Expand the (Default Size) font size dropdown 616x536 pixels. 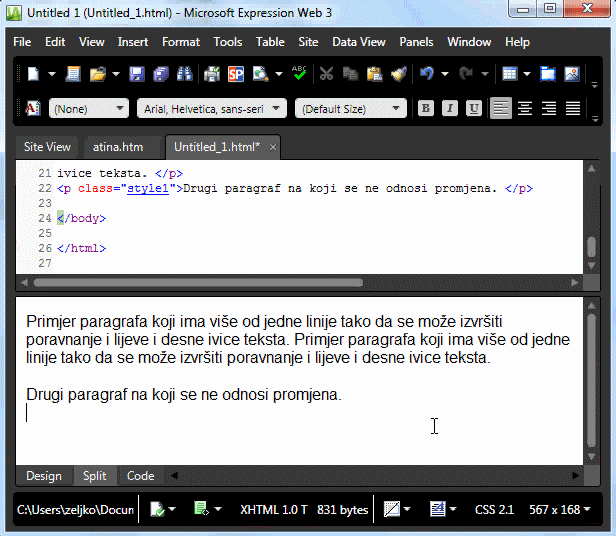click(x=351, y=108)
